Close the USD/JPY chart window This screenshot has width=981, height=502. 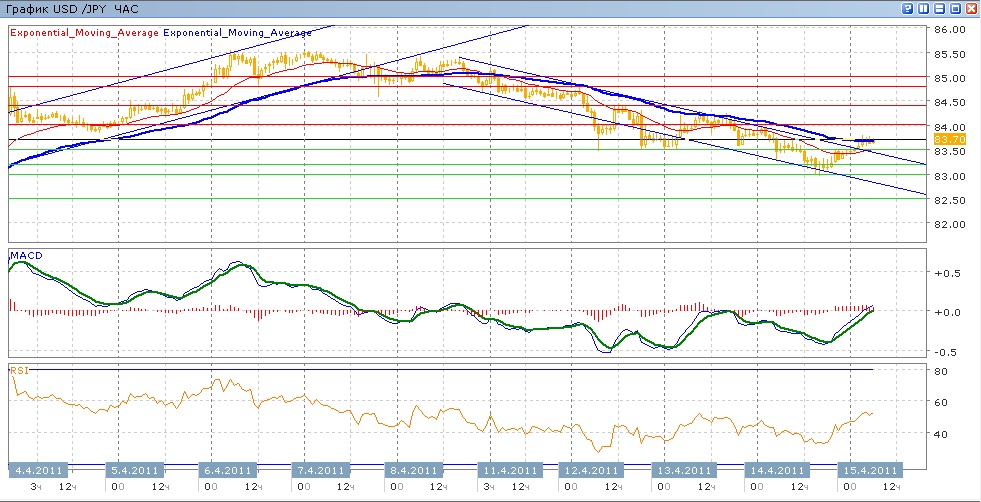[971, 8]
